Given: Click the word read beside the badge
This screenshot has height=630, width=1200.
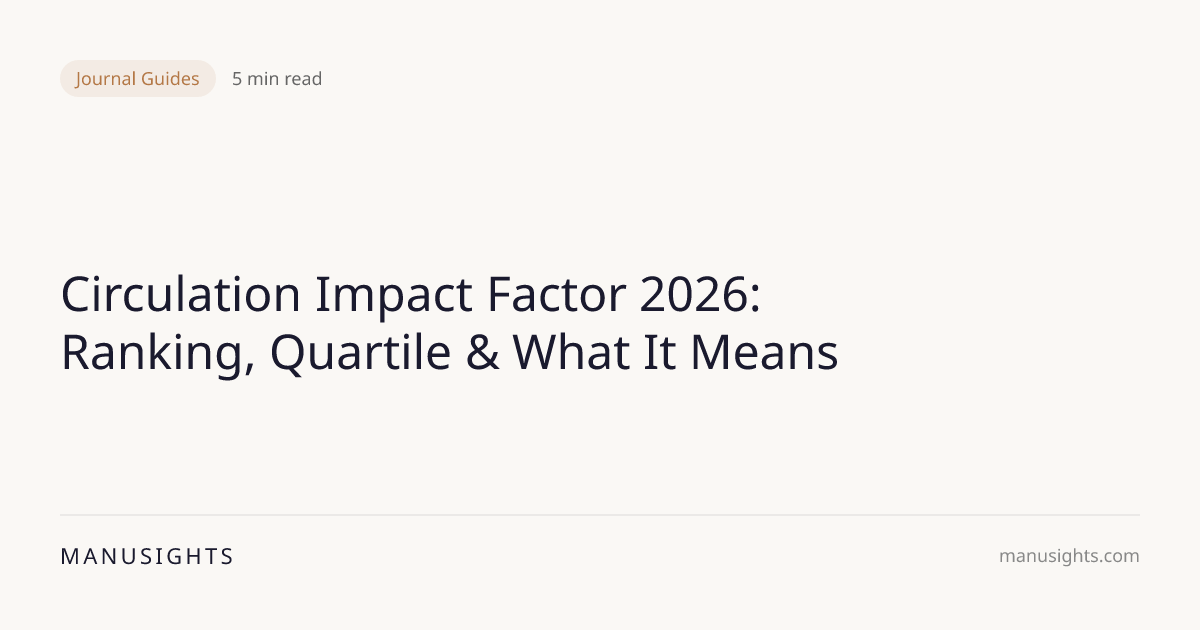Looking at the screenshot, I should pos(302,79).
